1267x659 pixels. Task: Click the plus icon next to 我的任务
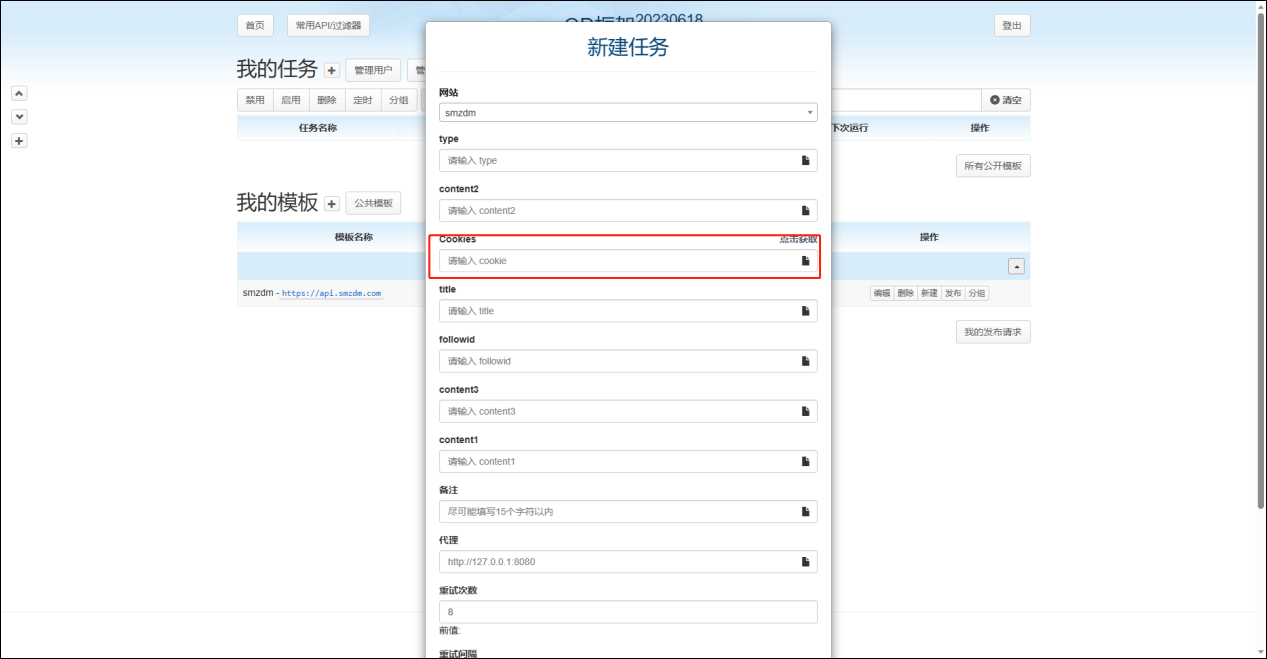332,71
